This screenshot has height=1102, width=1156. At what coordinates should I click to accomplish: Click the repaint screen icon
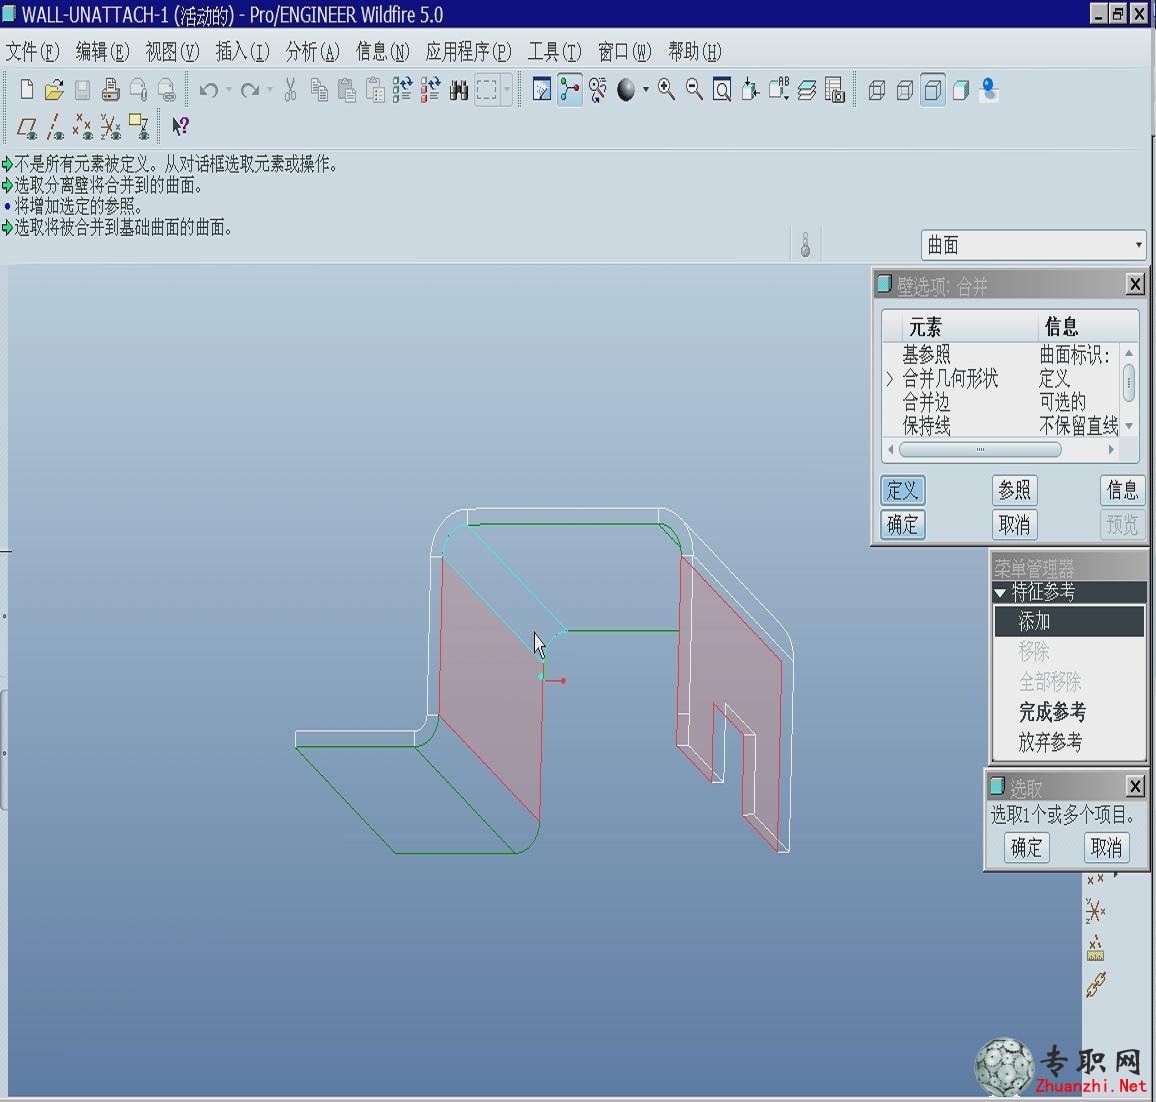click(x=542, y=90)
